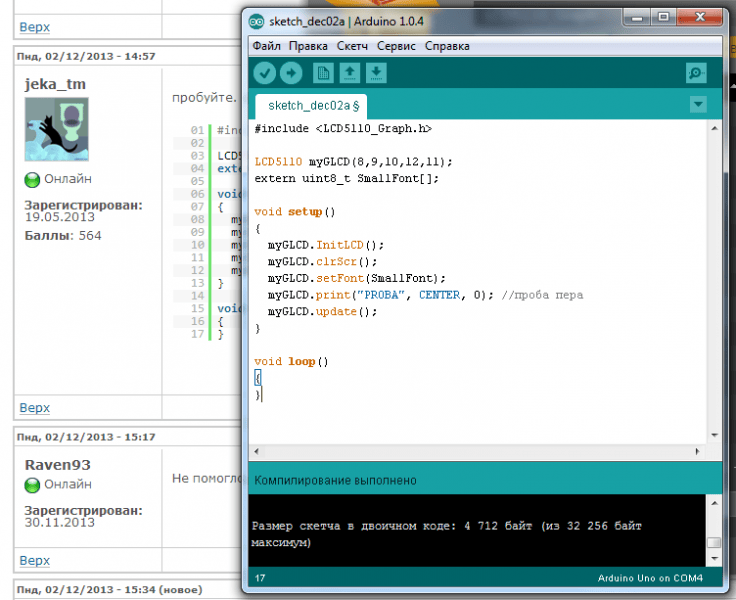Click the 15:34 (новое) post date header
This screenshot has width=736, height=600.
[x=109, y=590]
